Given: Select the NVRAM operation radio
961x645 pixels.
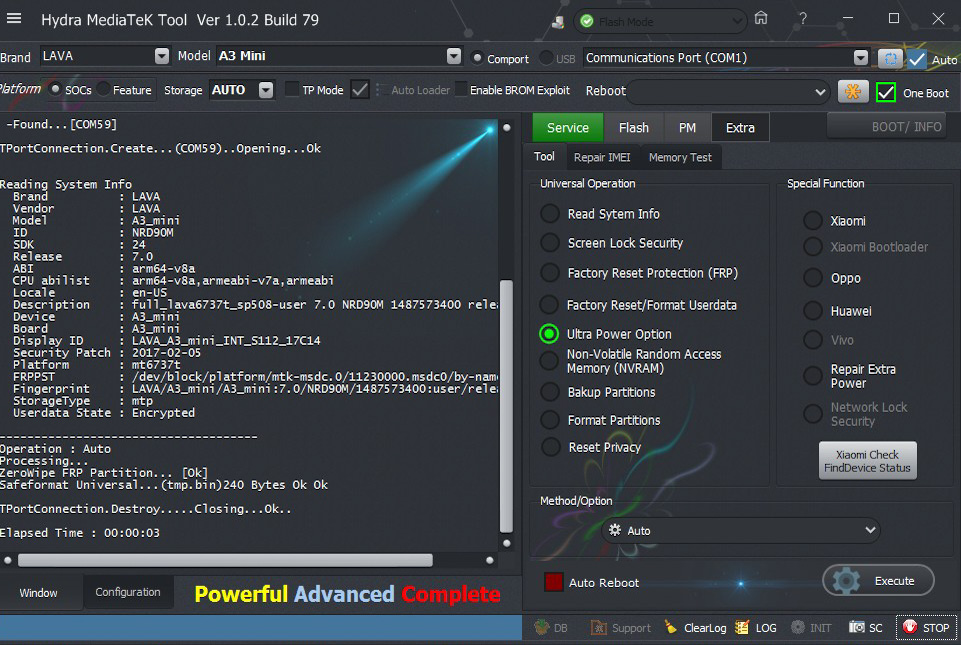Looking at the screenshot, I should (549, 361).
